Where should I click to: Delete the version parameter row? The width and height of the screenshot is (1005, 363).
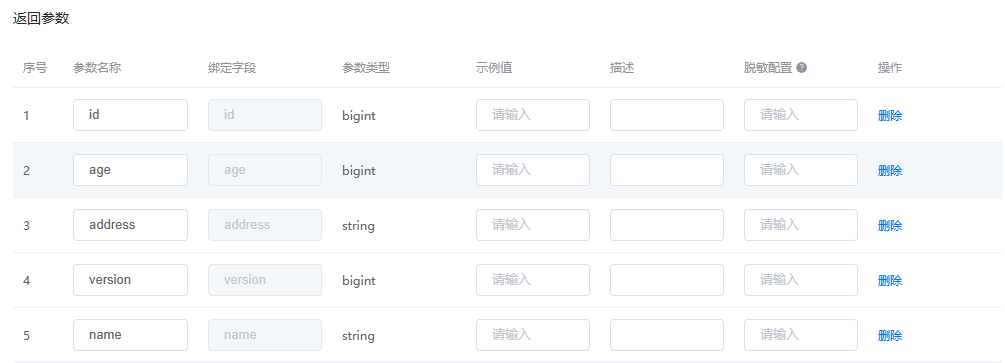pos(890,281)
